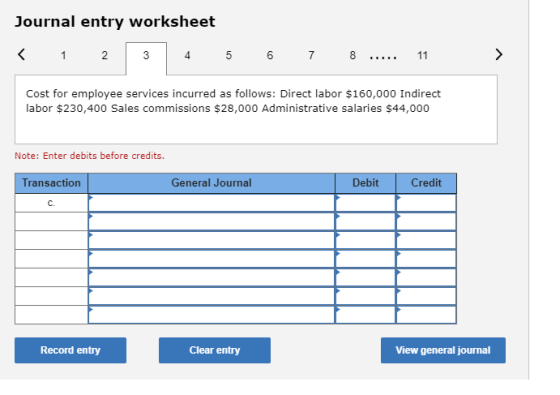
Task: Click the Debit column header
Action: pyautogui.click(x=365, y=183)
